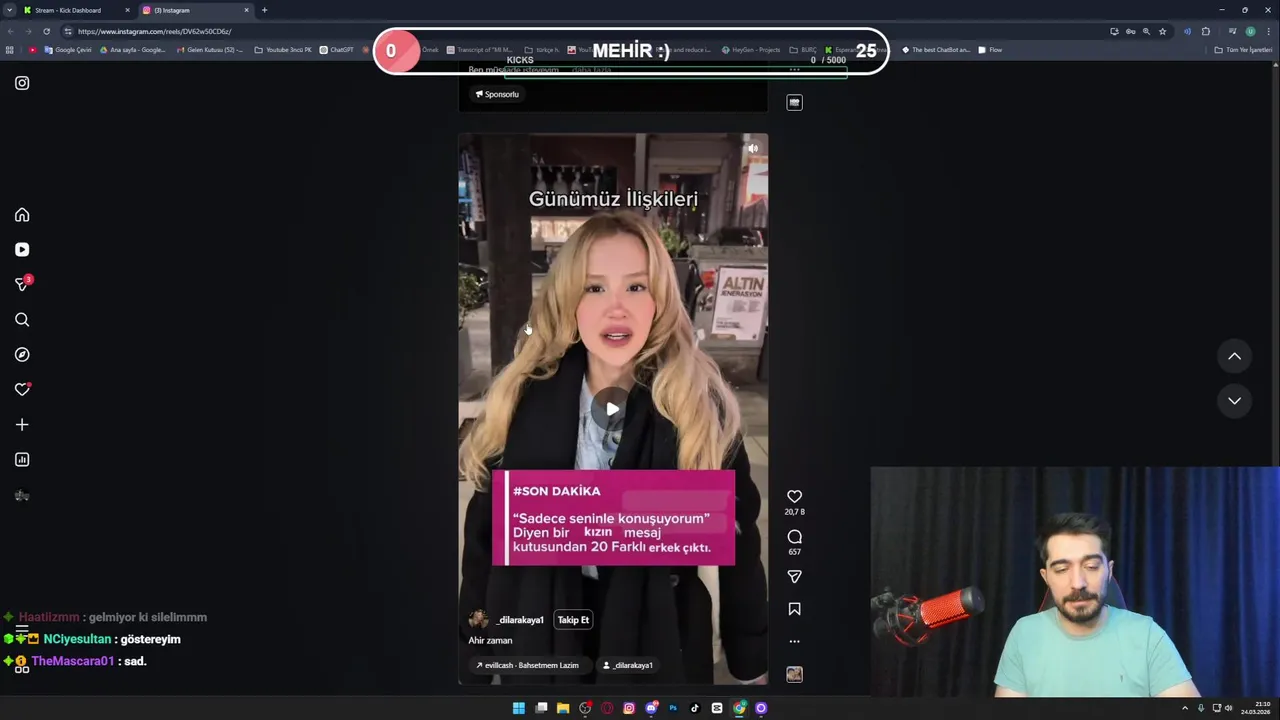Open Youtube 3ncü PK bookmark folder
This screenshot has height=720, width=1280.
tap(283, 50)
